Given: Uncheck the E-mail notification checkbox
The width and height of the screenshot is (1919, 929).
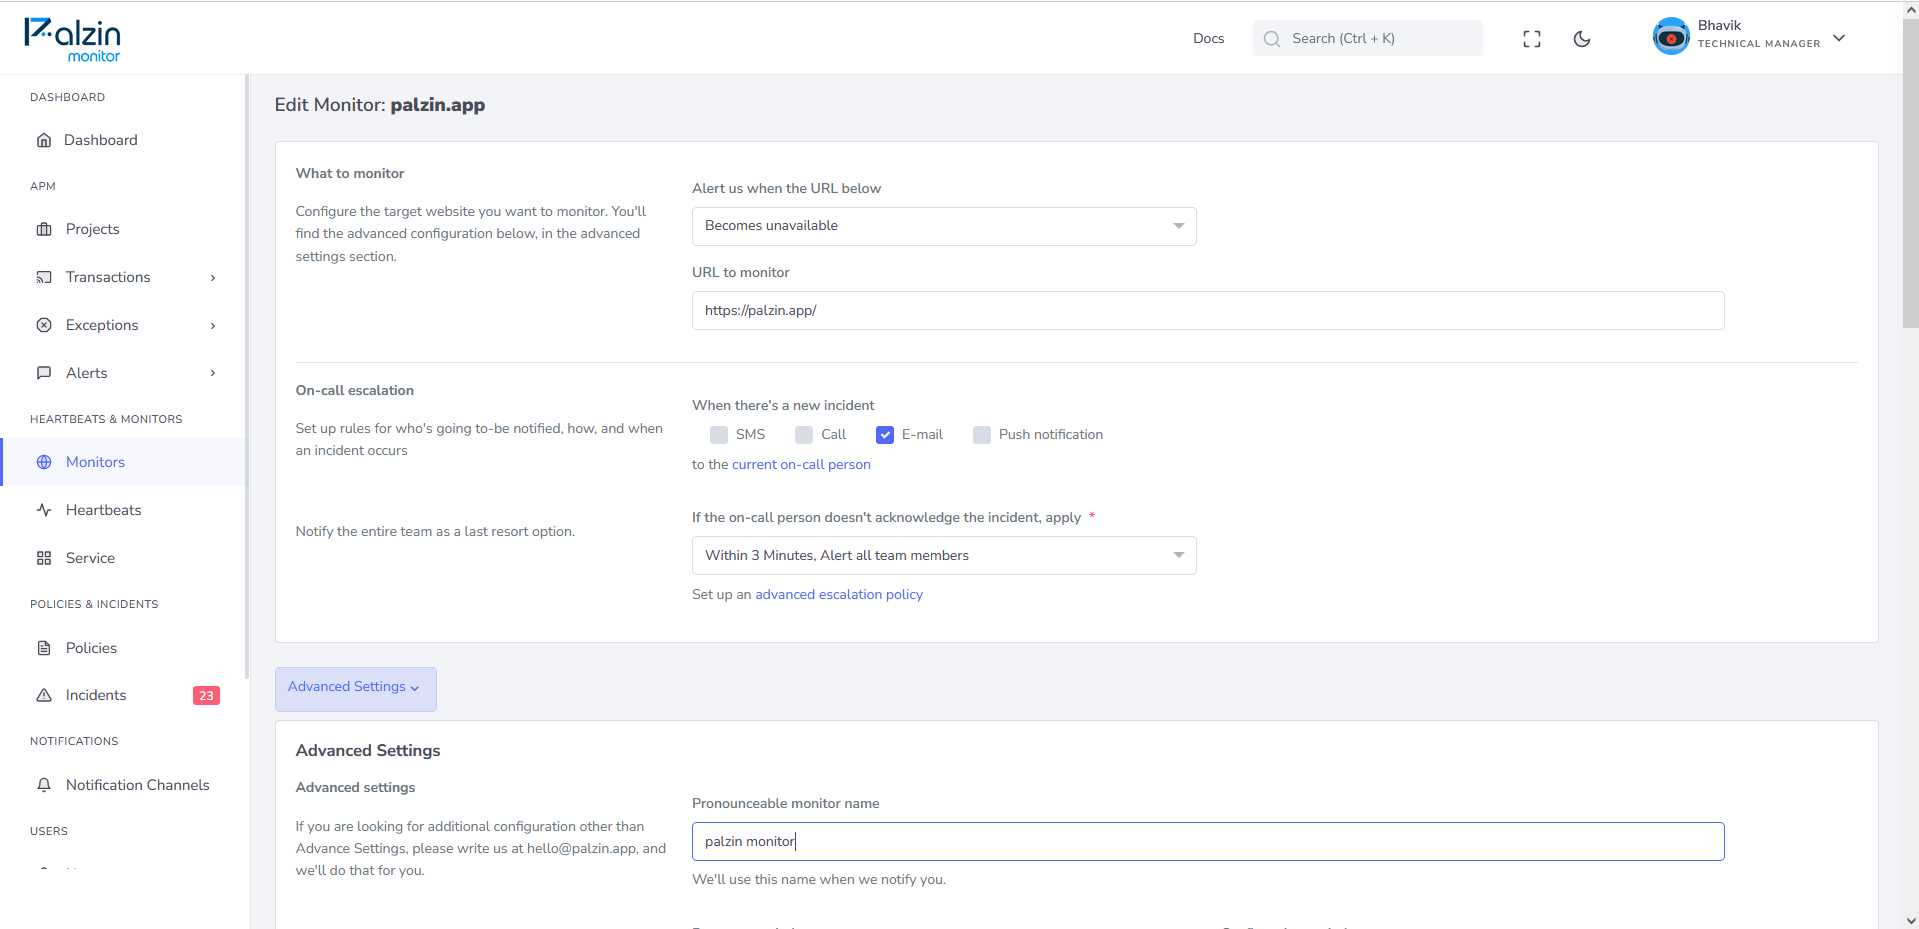Looking at the screenshot, I should coord(885,435).
